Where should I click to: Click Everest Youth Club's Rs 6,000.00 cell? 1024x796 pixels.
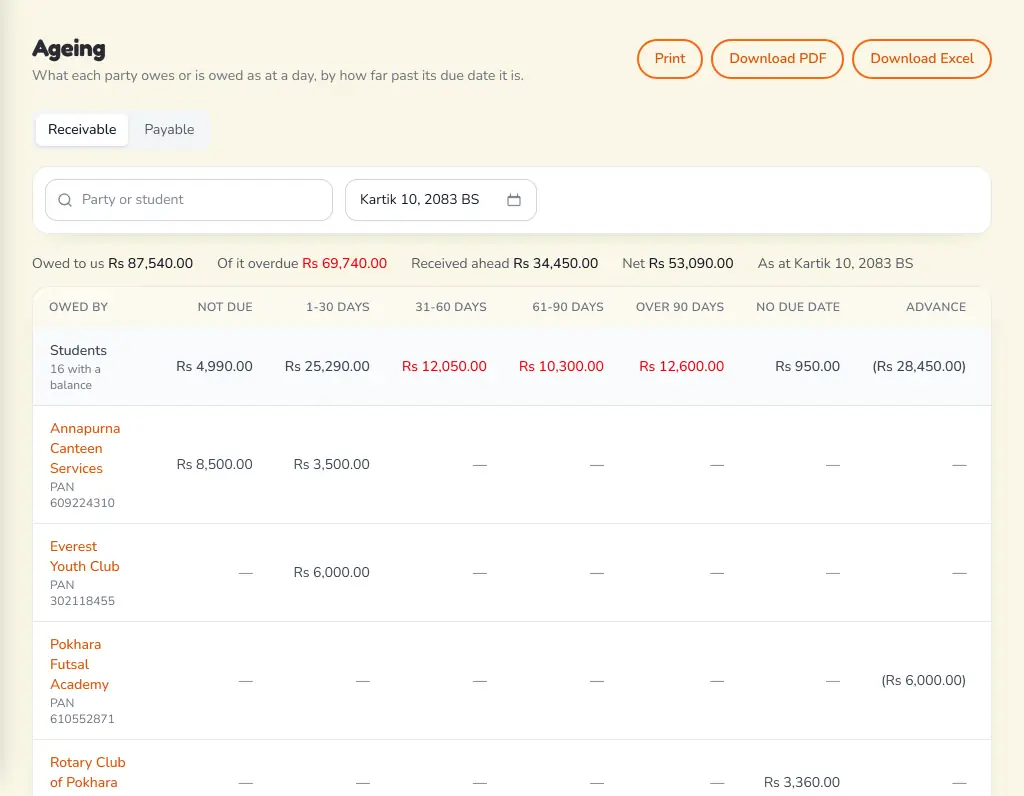pos(331,572)
